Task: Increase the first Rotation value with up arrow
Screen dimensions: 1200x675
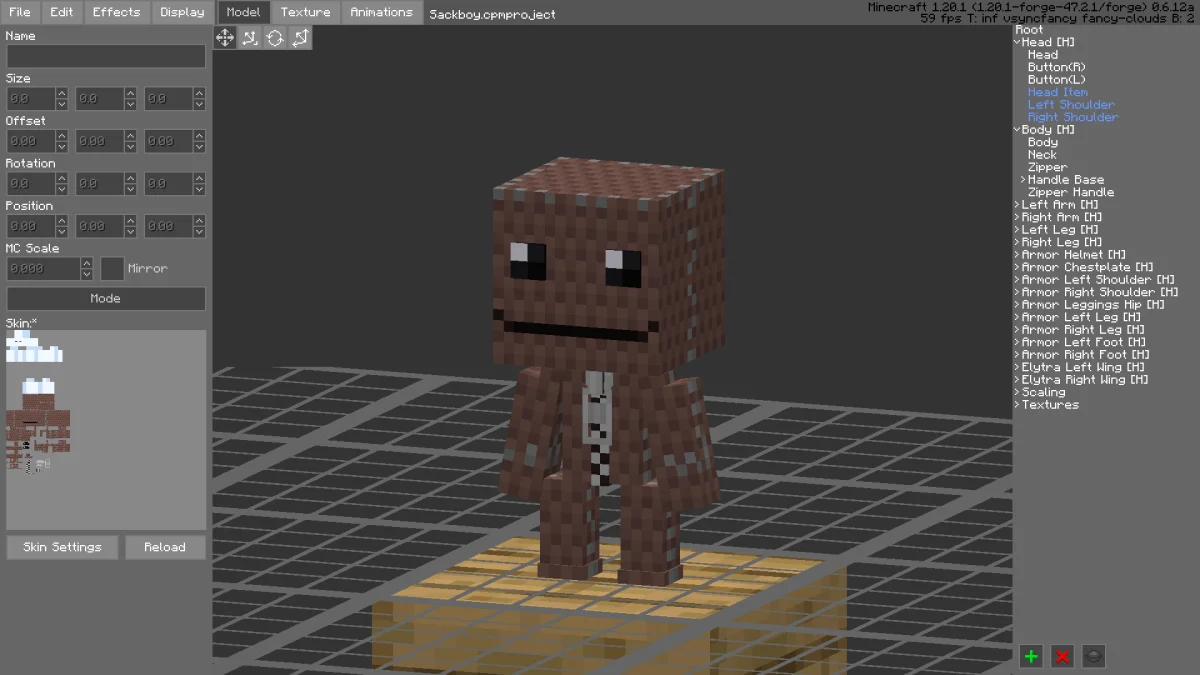Action: [62, 178]
